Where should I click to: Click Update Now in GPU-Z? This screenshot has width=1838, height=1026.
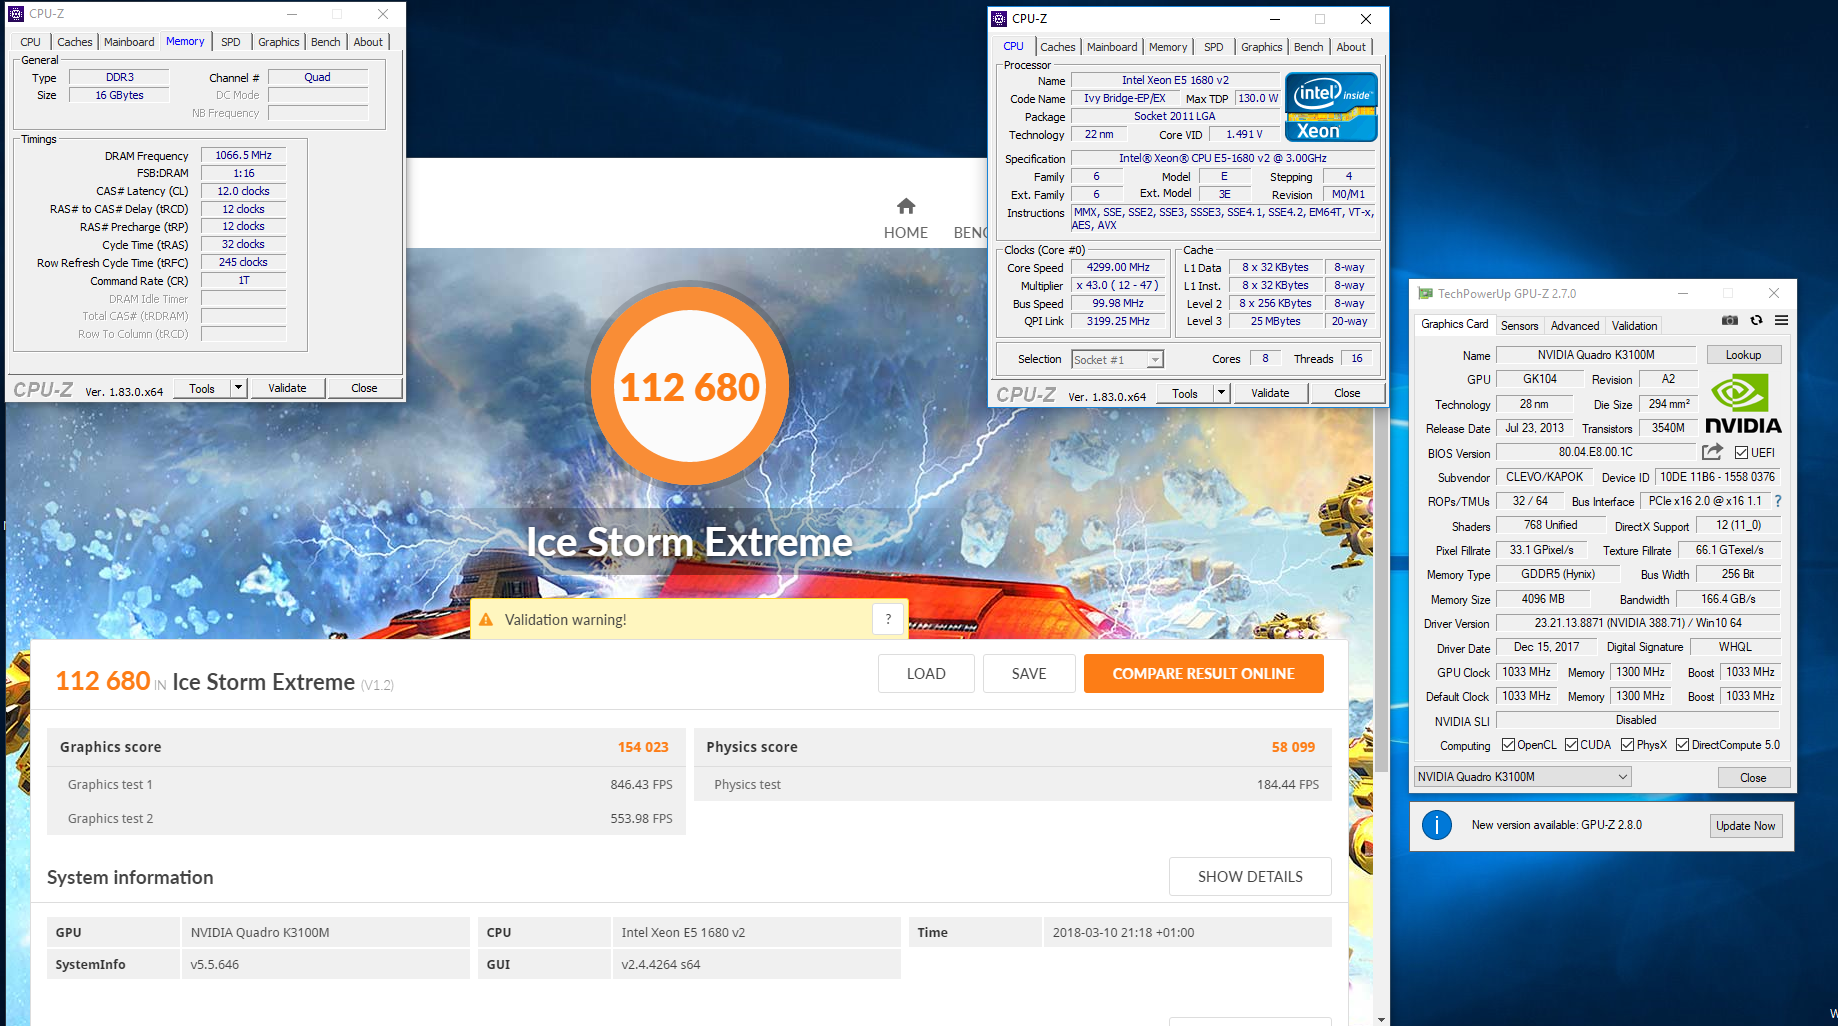pyautogui.click(x=1745, y=826)
